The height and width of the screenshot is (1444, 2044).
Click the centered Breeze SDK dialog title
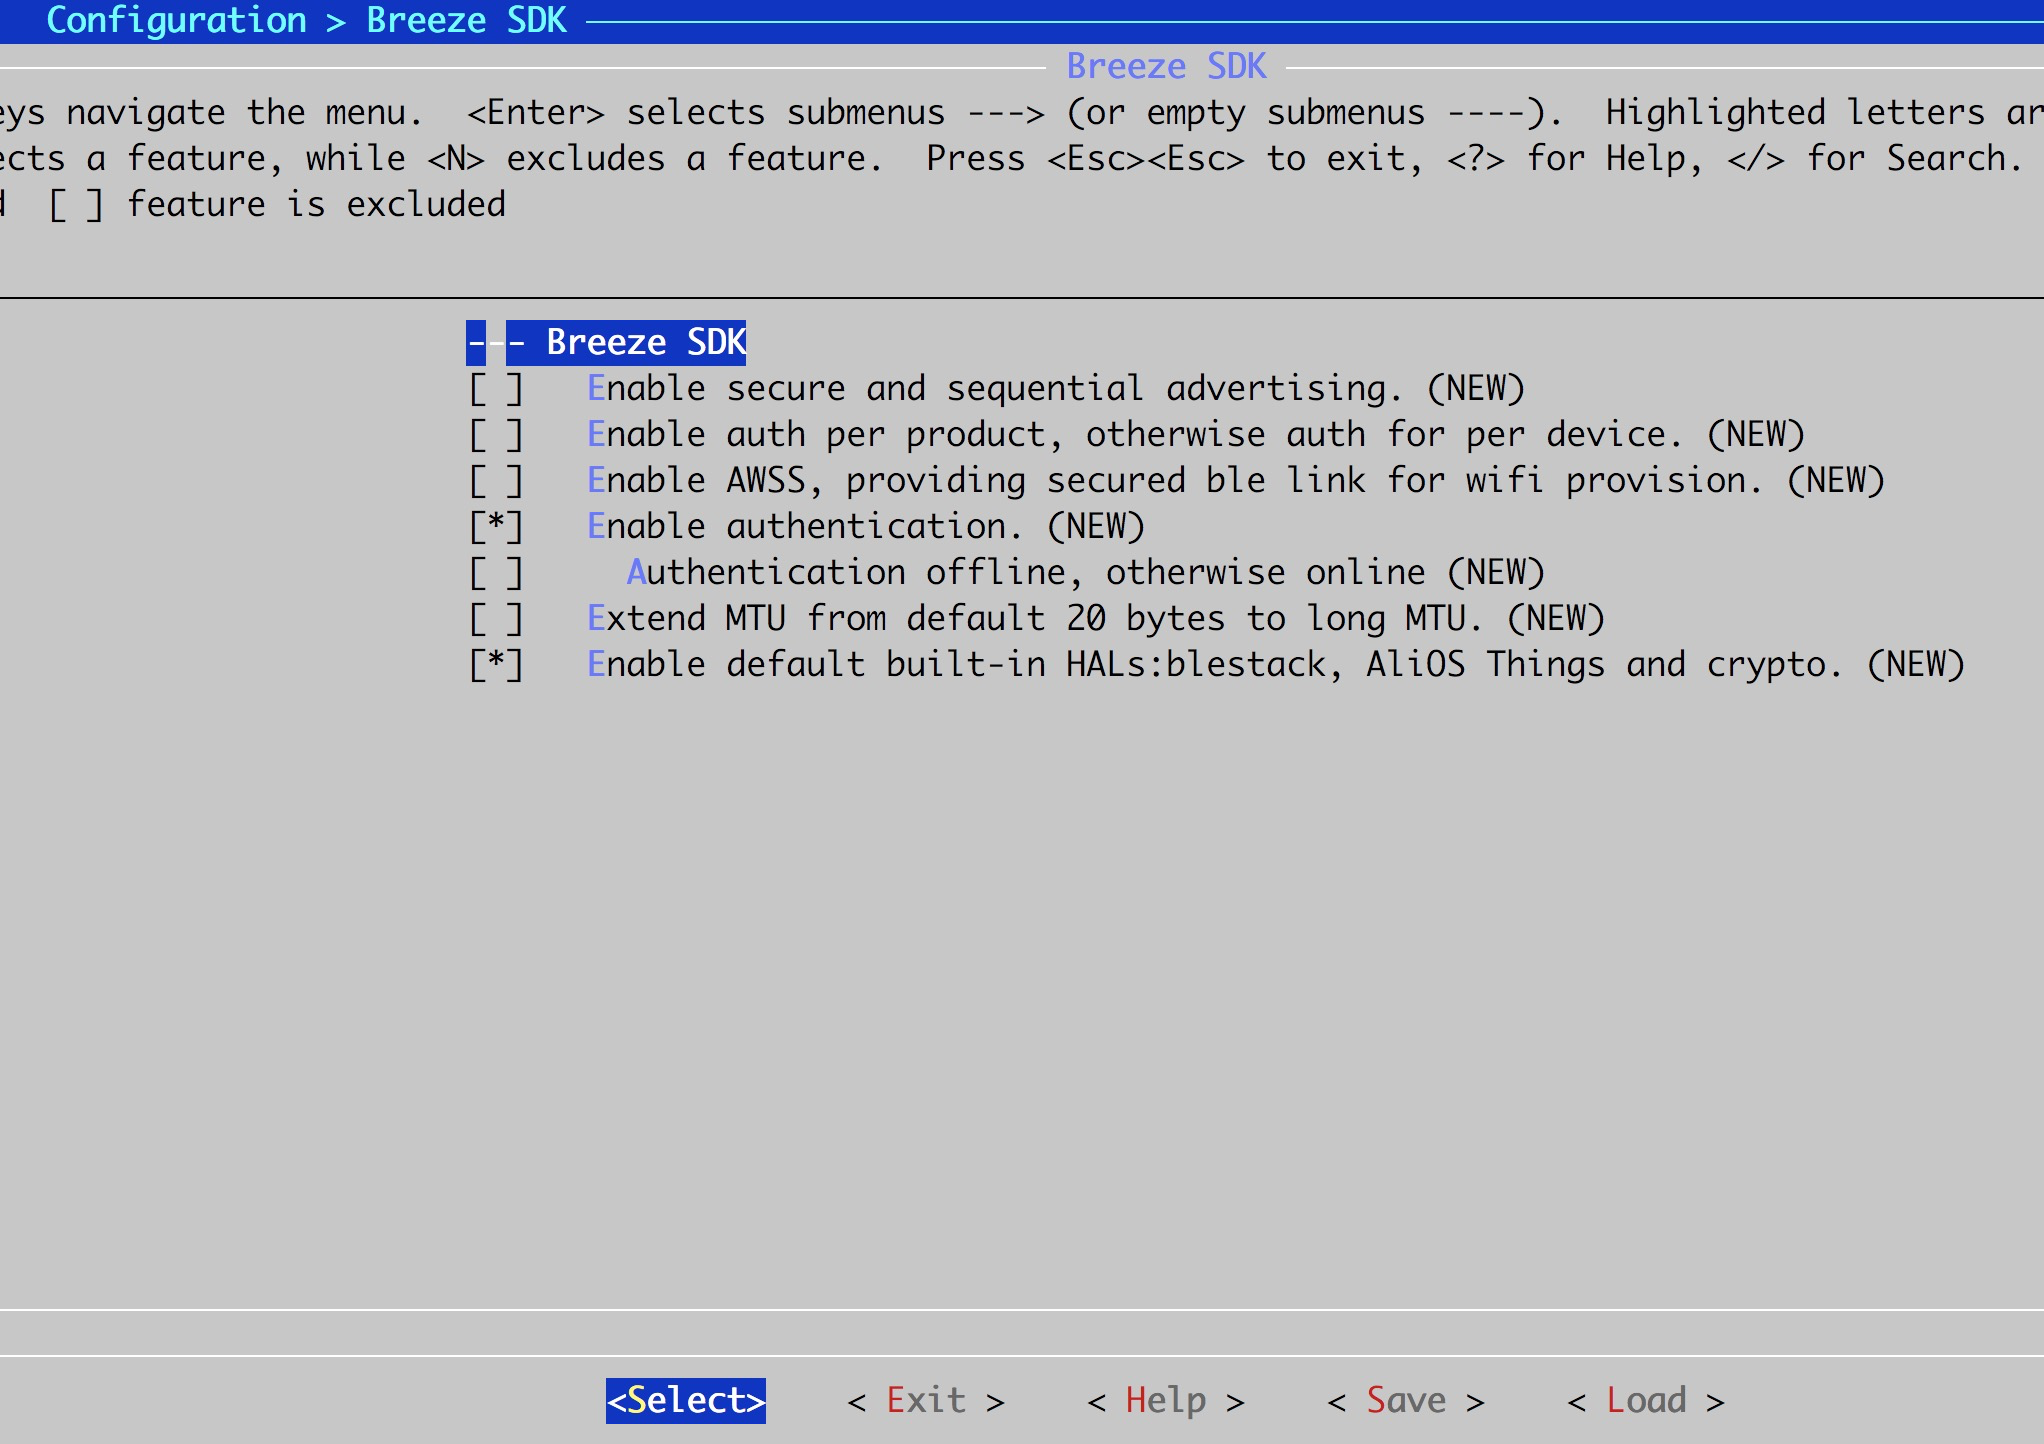coord(1166,66)
